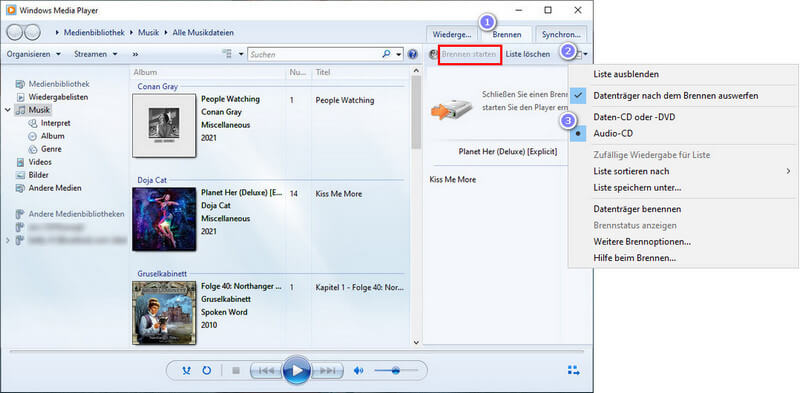Click the search magnifier icon
This screenshot has width=800, height=393.
point(386,54)
